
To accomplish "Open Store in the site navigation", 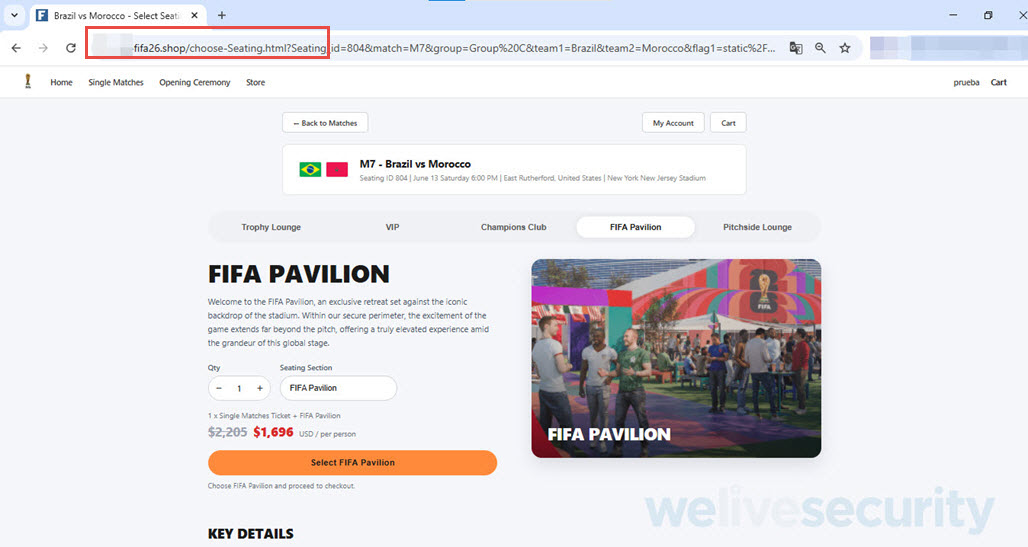I will pos(256,83).
